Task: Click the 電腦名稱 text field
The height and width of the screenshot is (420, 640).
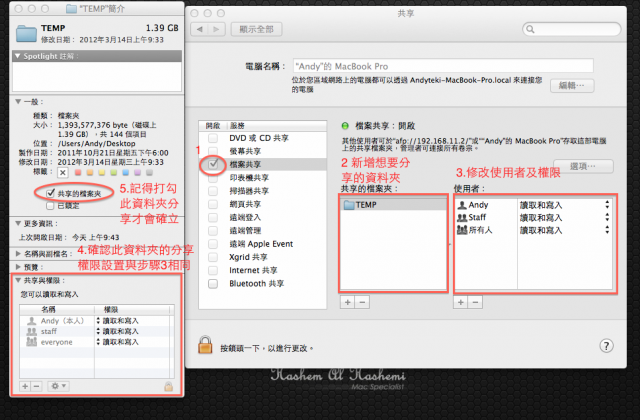Action: (x=443, y=66)
